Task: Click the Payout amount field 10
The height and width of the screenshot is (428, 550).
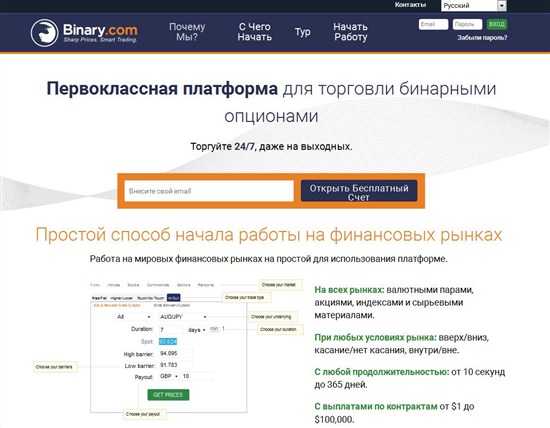Action: (x=197, y=376)
